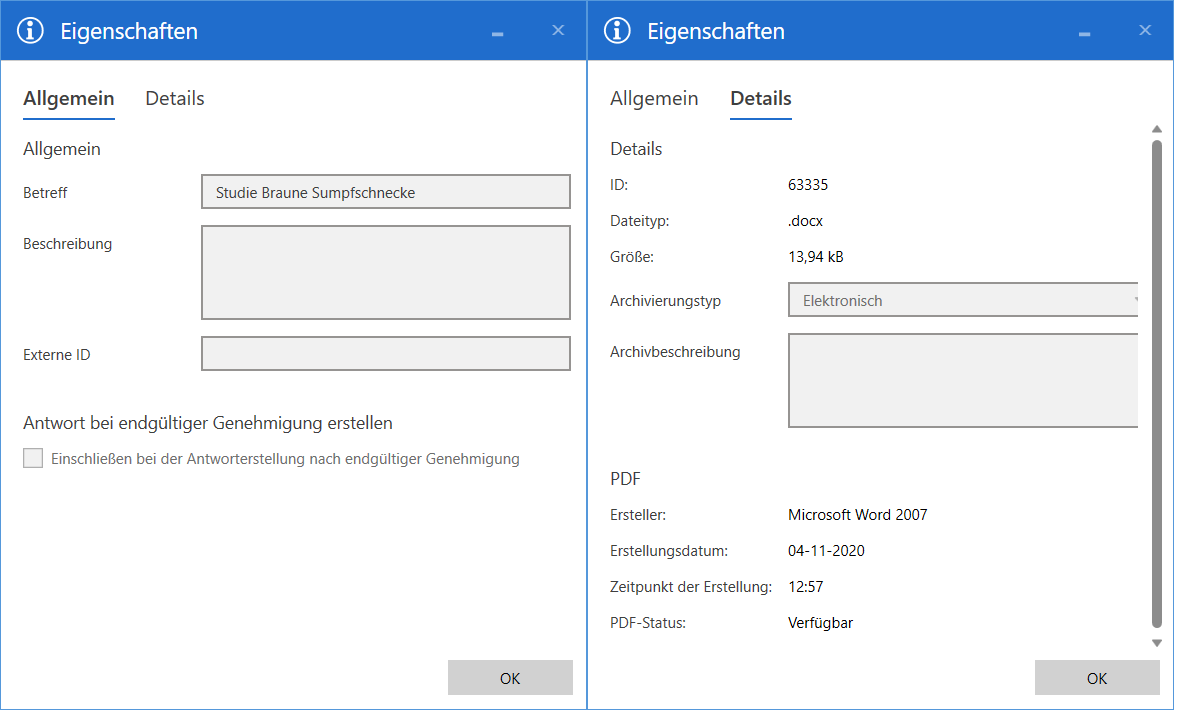Close the left Eigenschaften window
The width and height of the screenshot is (1177, 710).
(558, 30)
